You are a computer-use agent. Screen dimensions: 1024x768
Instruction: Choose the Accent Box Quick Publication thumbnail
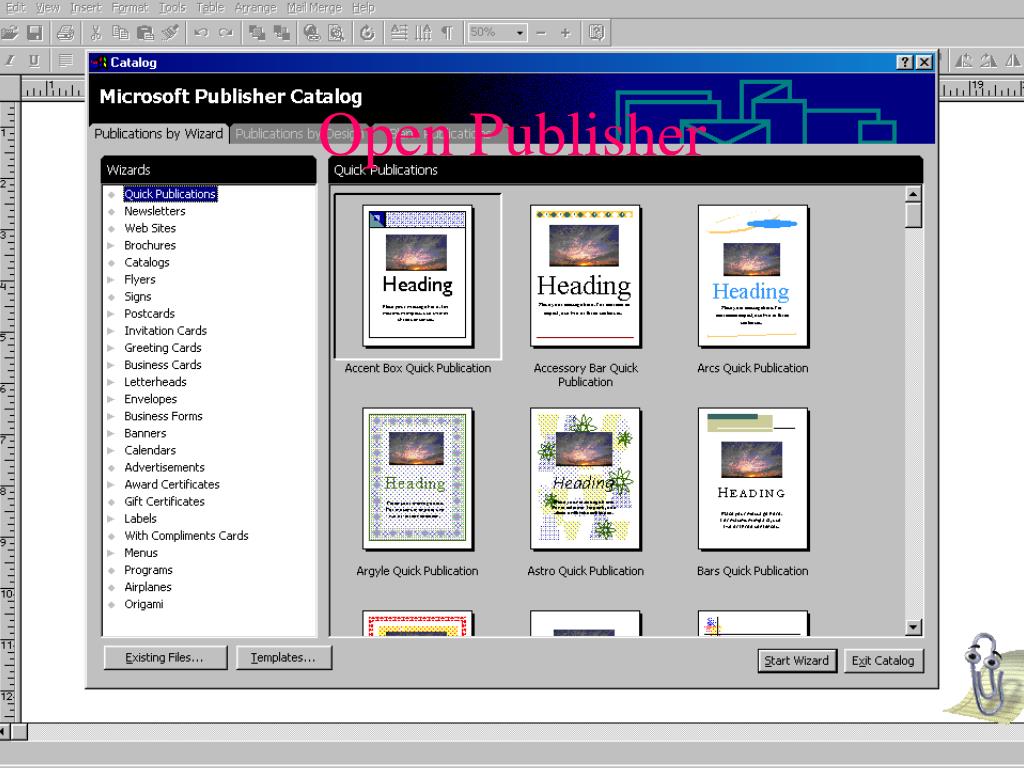coord(418,276)
